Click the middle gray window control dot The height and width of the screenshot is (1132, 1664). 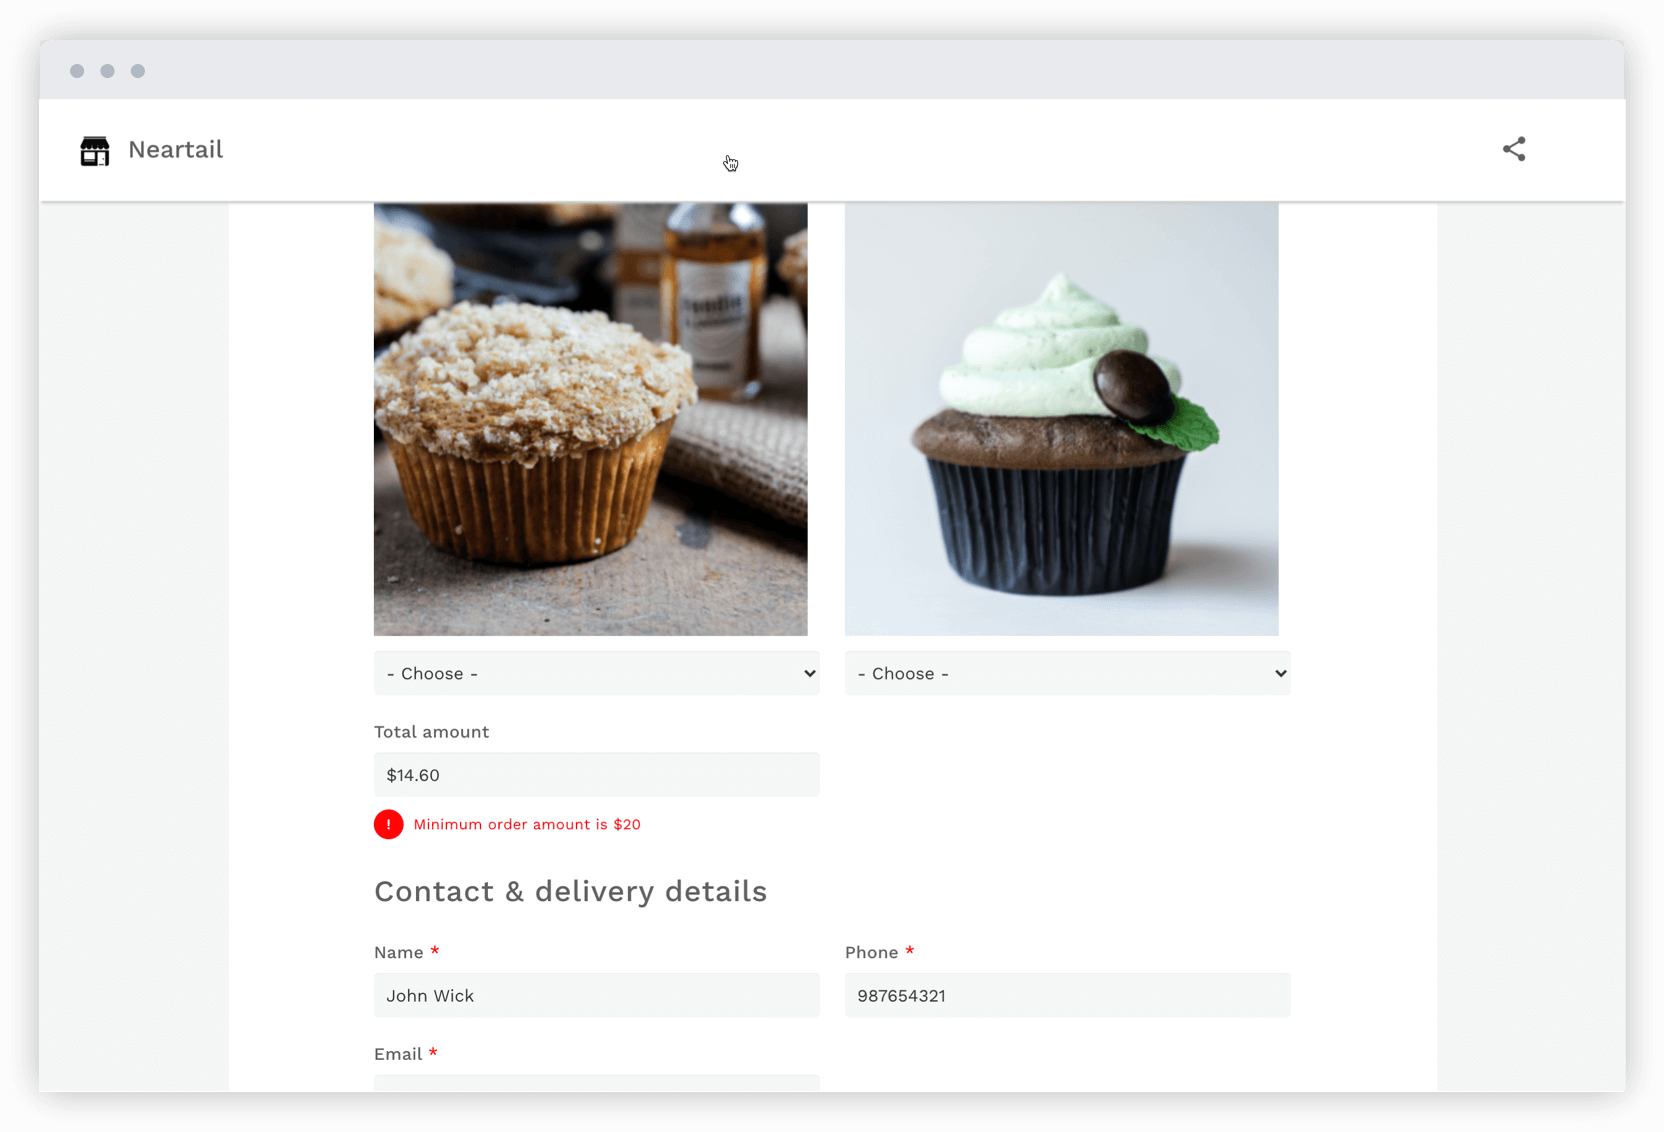(107, 71)
